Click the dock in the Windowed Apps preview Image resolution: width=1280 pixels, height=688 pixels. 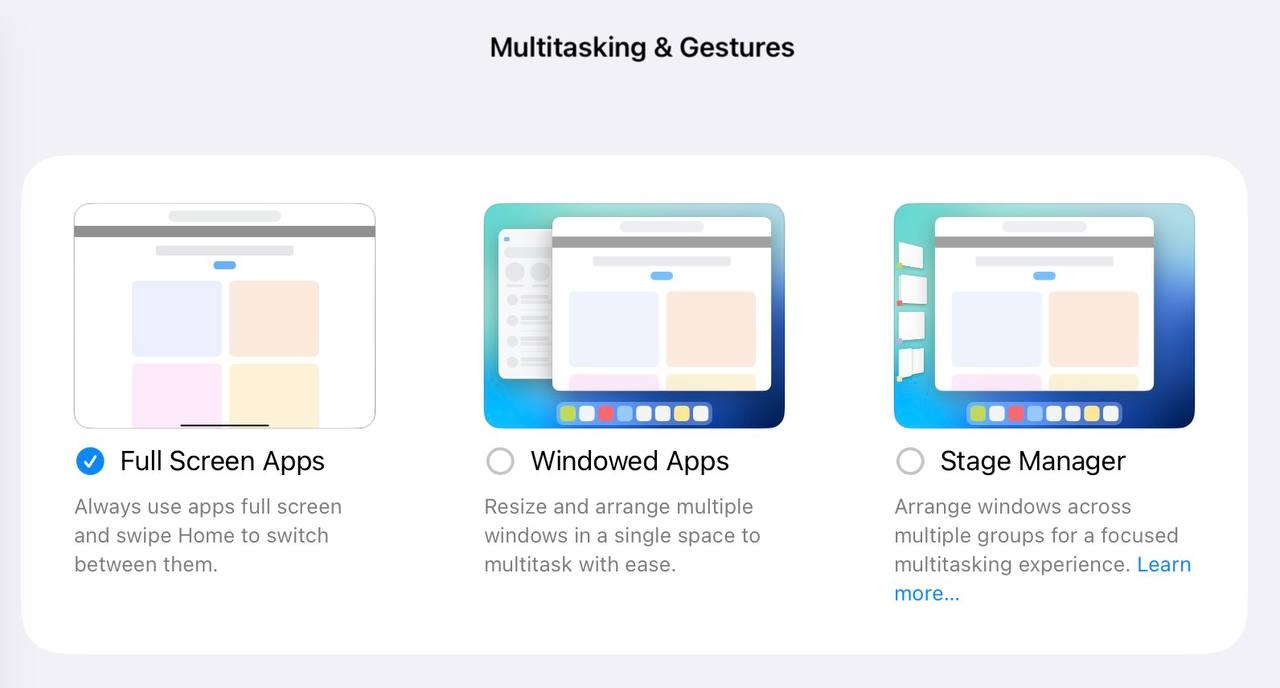[634, 413]
